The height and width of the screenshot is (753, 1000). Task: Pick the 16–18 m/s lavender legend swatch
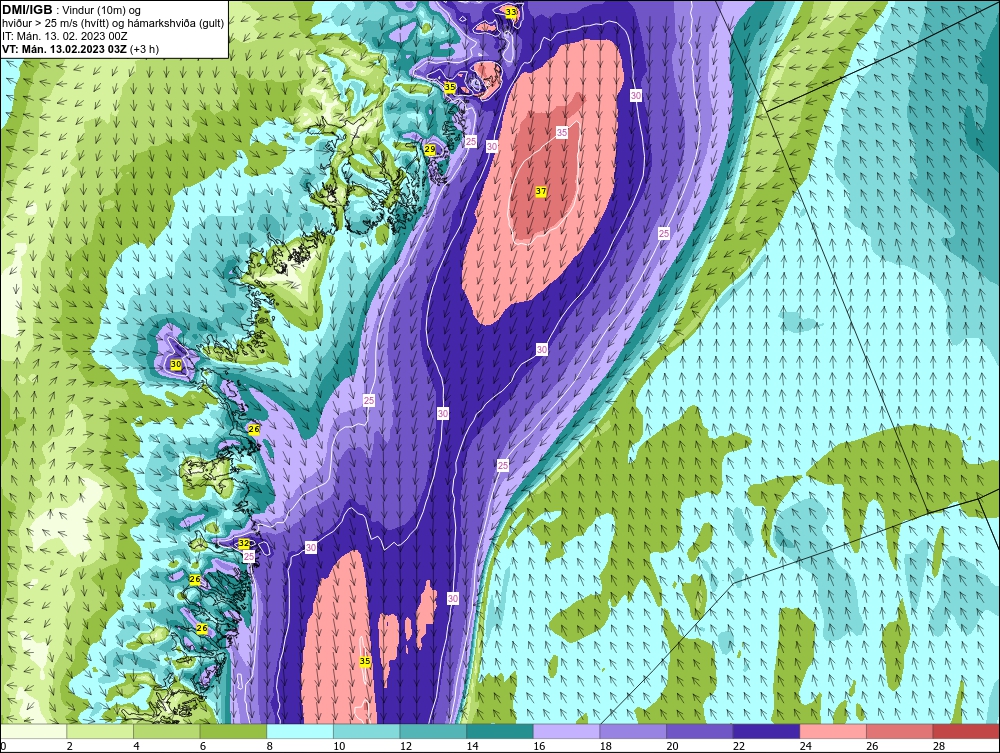pos(566,731)
